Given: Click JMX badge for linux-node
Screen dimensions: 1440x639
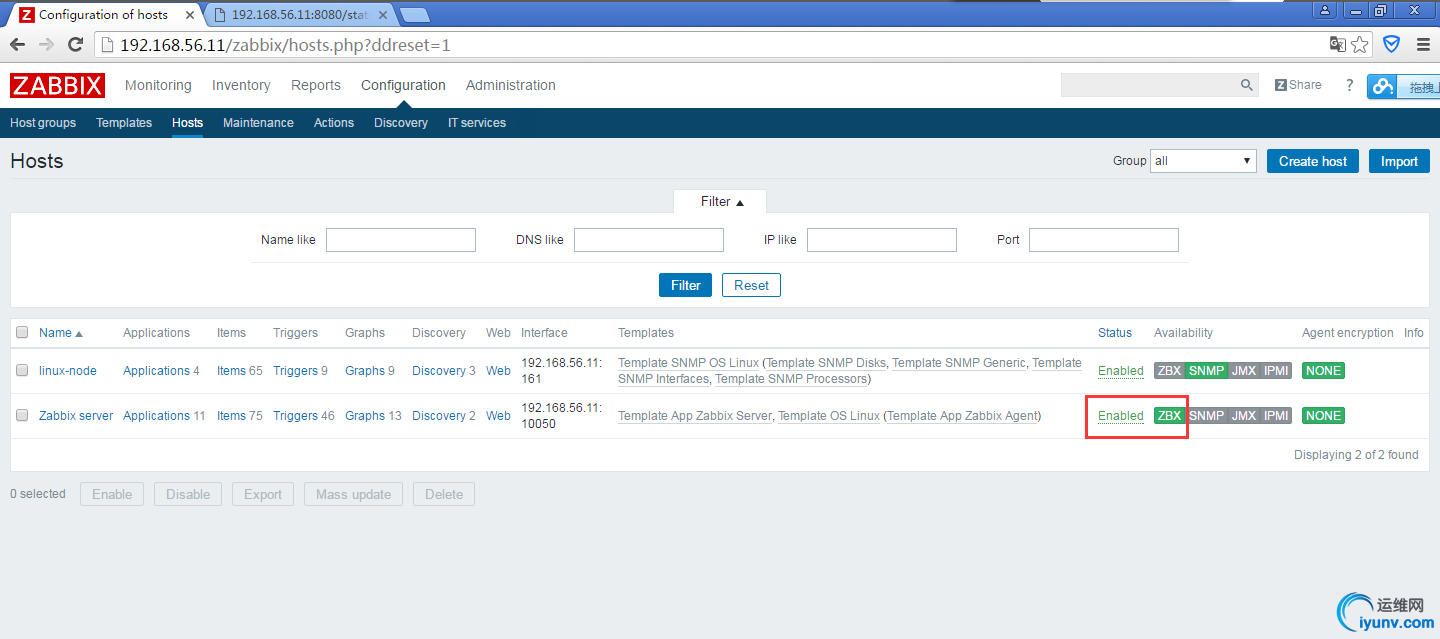Looking at the screenshot, I should [1244, 371].
